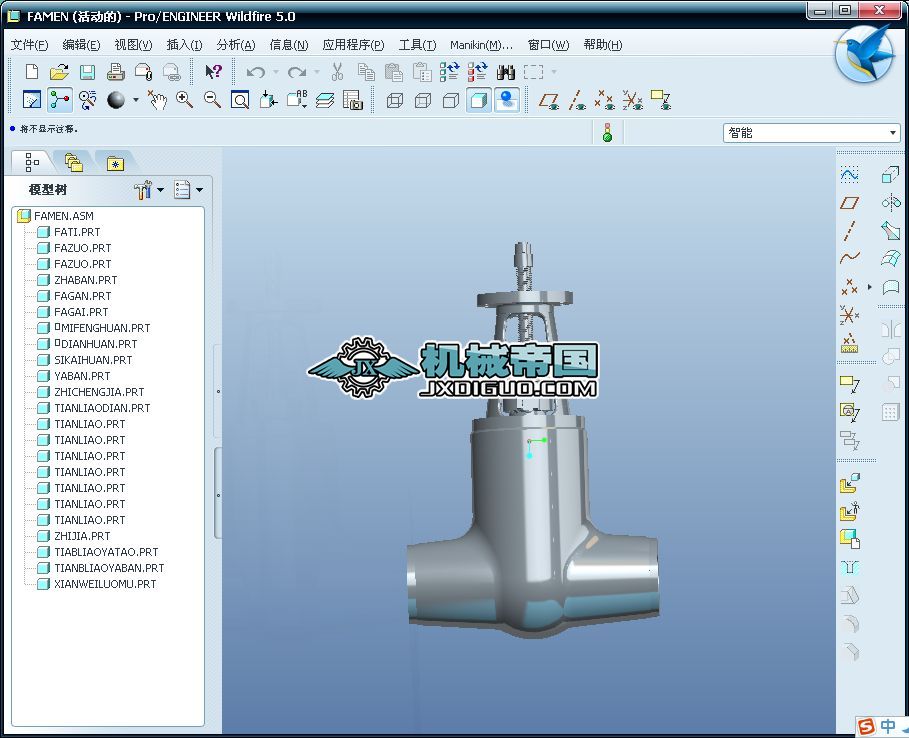
Task: Open model tree settings tools dropdown
Action: (x=148, y=190)
